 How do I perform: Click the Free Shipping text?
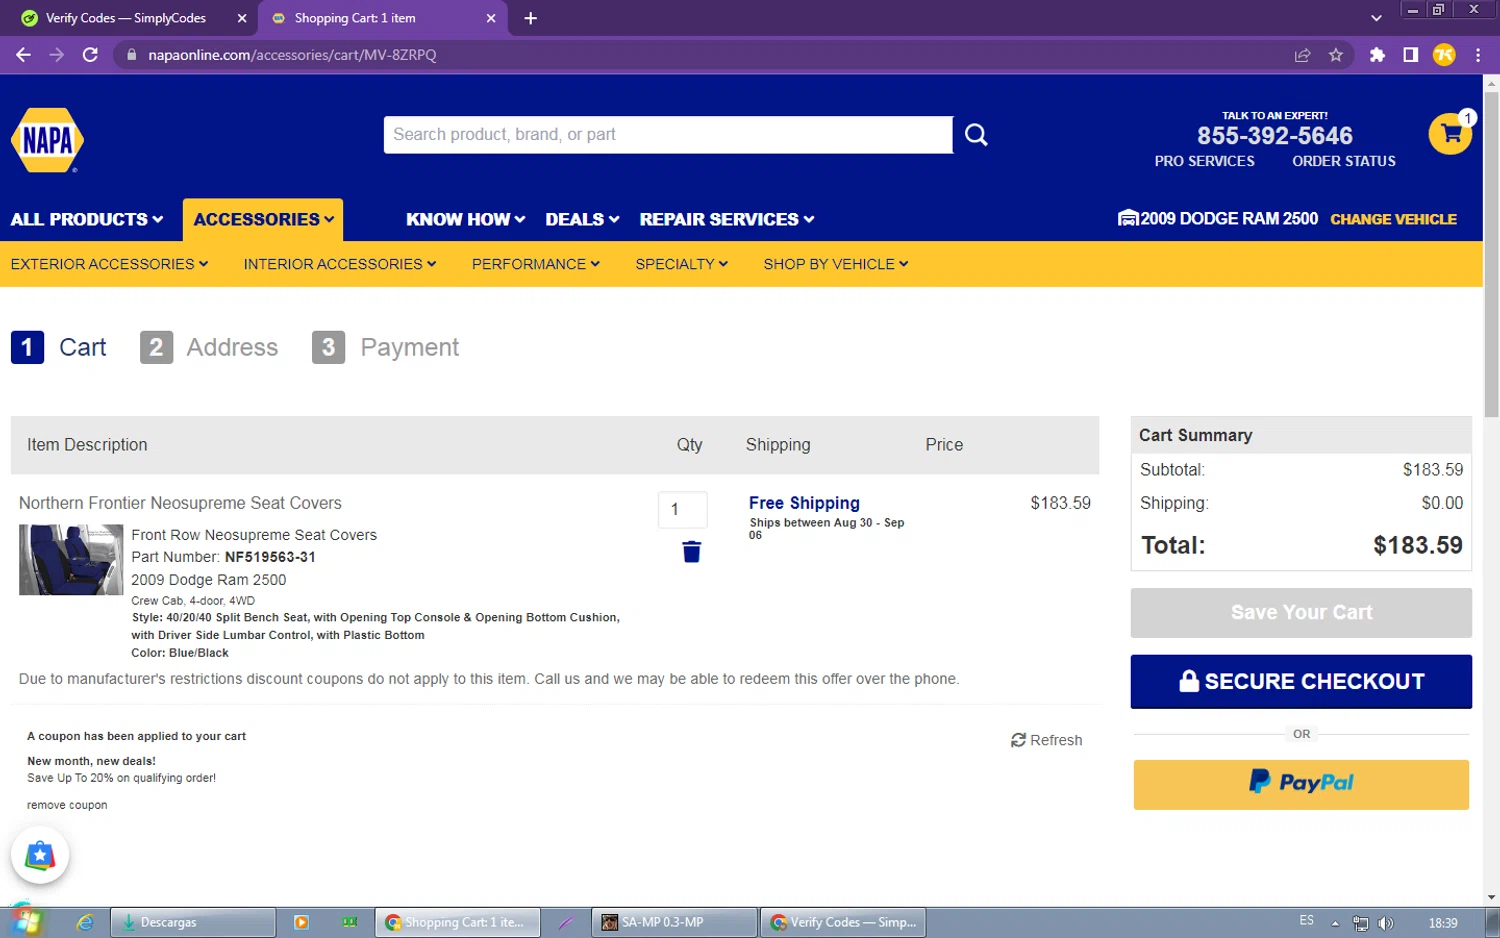[x=804, y=503]
